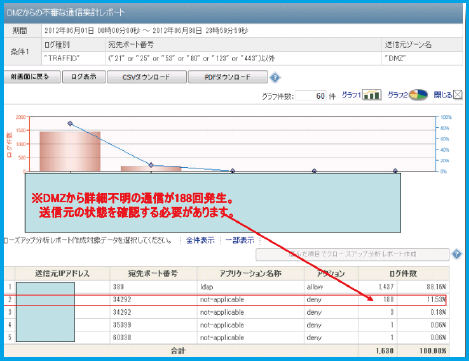Click the "TRAFFIC" log type value
The image size is (469, 361).
point(62,58)
